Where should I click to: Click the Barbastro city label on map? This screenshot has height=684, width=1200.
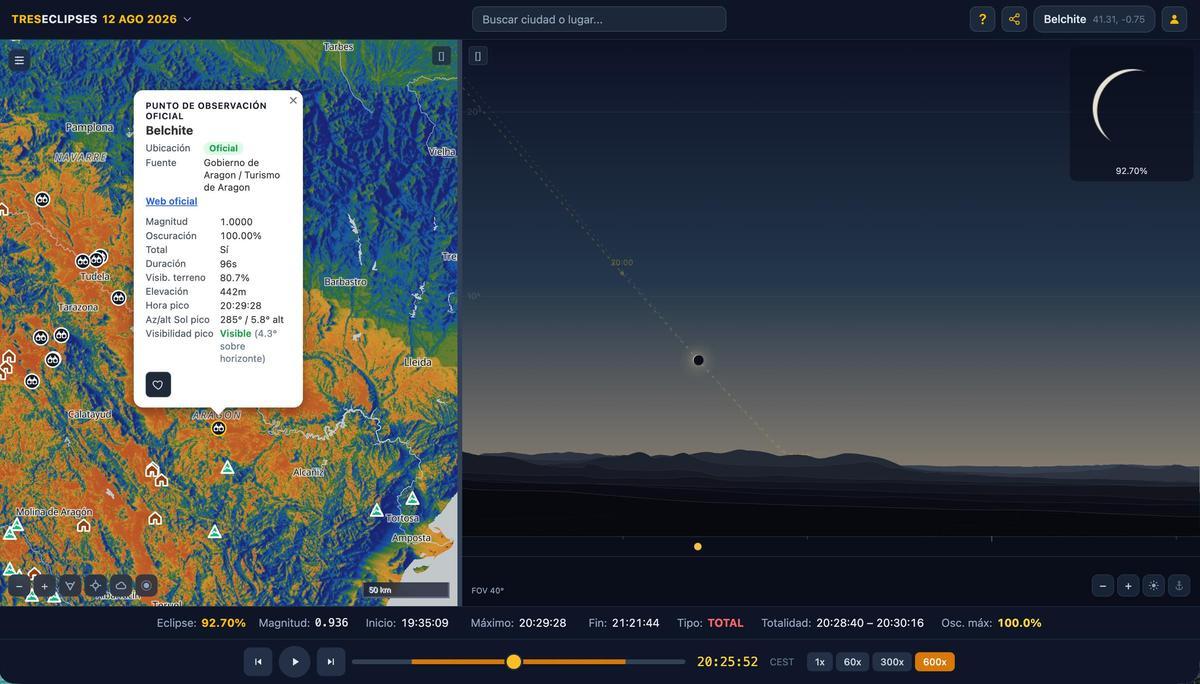pyautogui.click(x=345, y=282)
